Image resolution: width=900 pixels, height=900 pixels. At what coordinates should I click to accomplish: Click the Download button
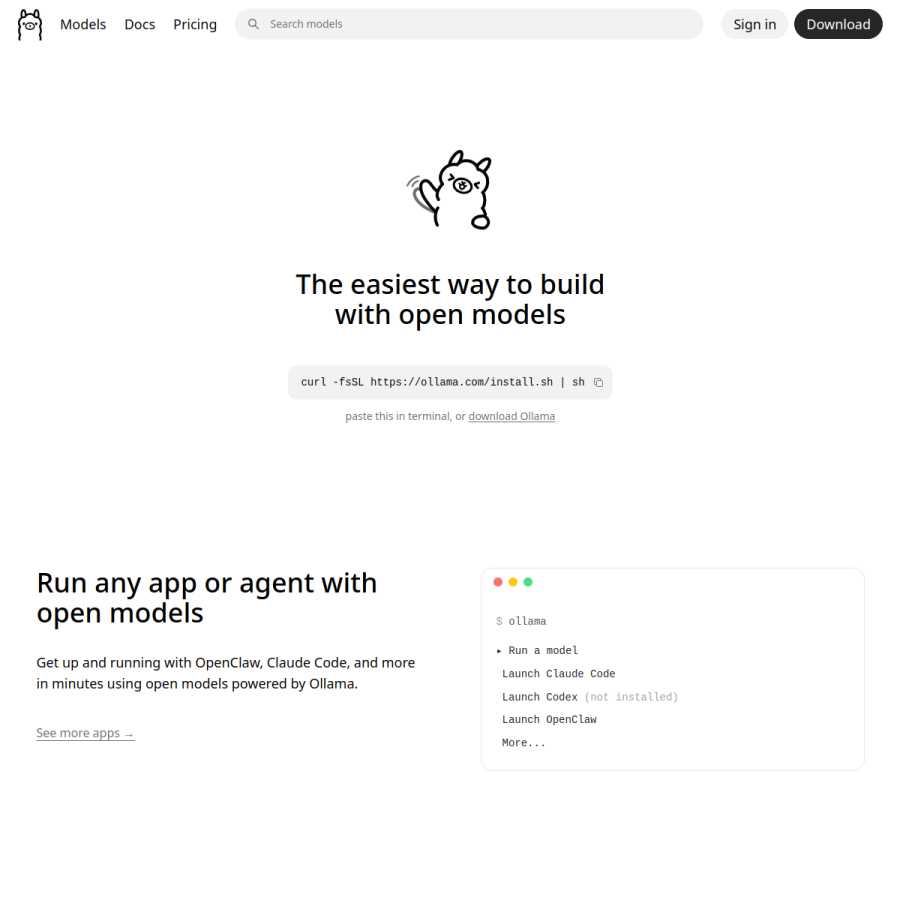pyautogui.click(x=838, y=24)
